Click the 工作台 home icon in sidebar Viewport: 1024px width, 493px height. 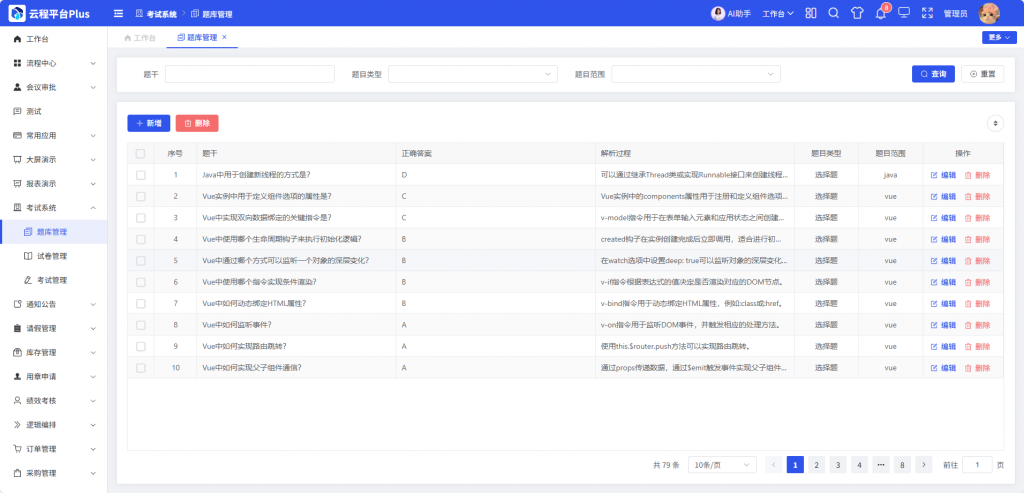pyautogui.click(x=18, y=39)
